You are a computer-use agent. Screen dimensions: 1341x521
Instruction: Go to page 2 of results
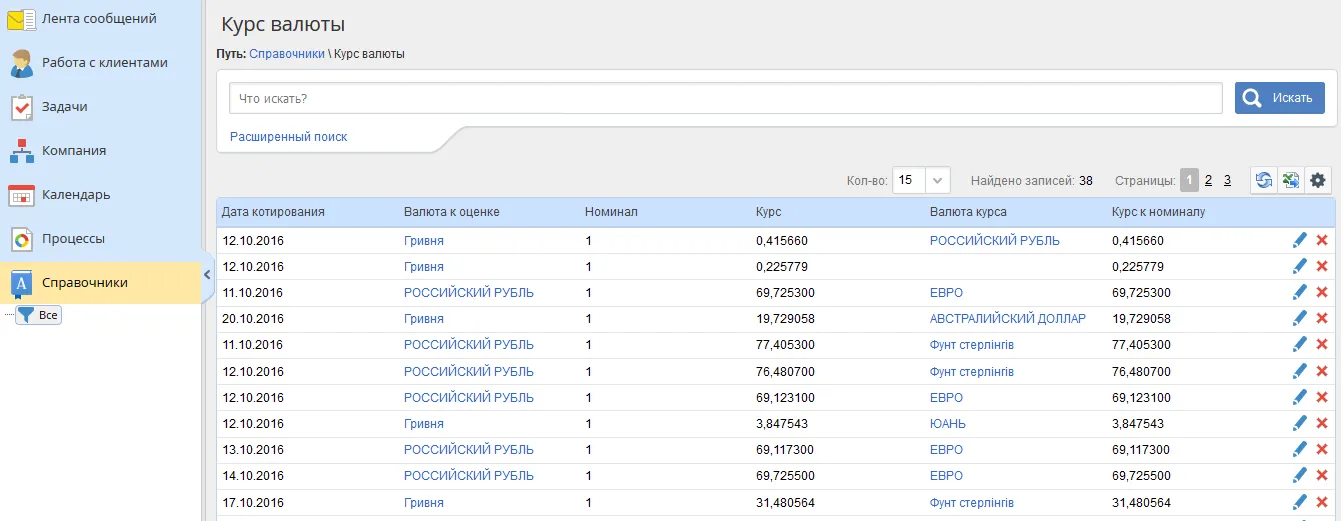[x=1208, y=181]
